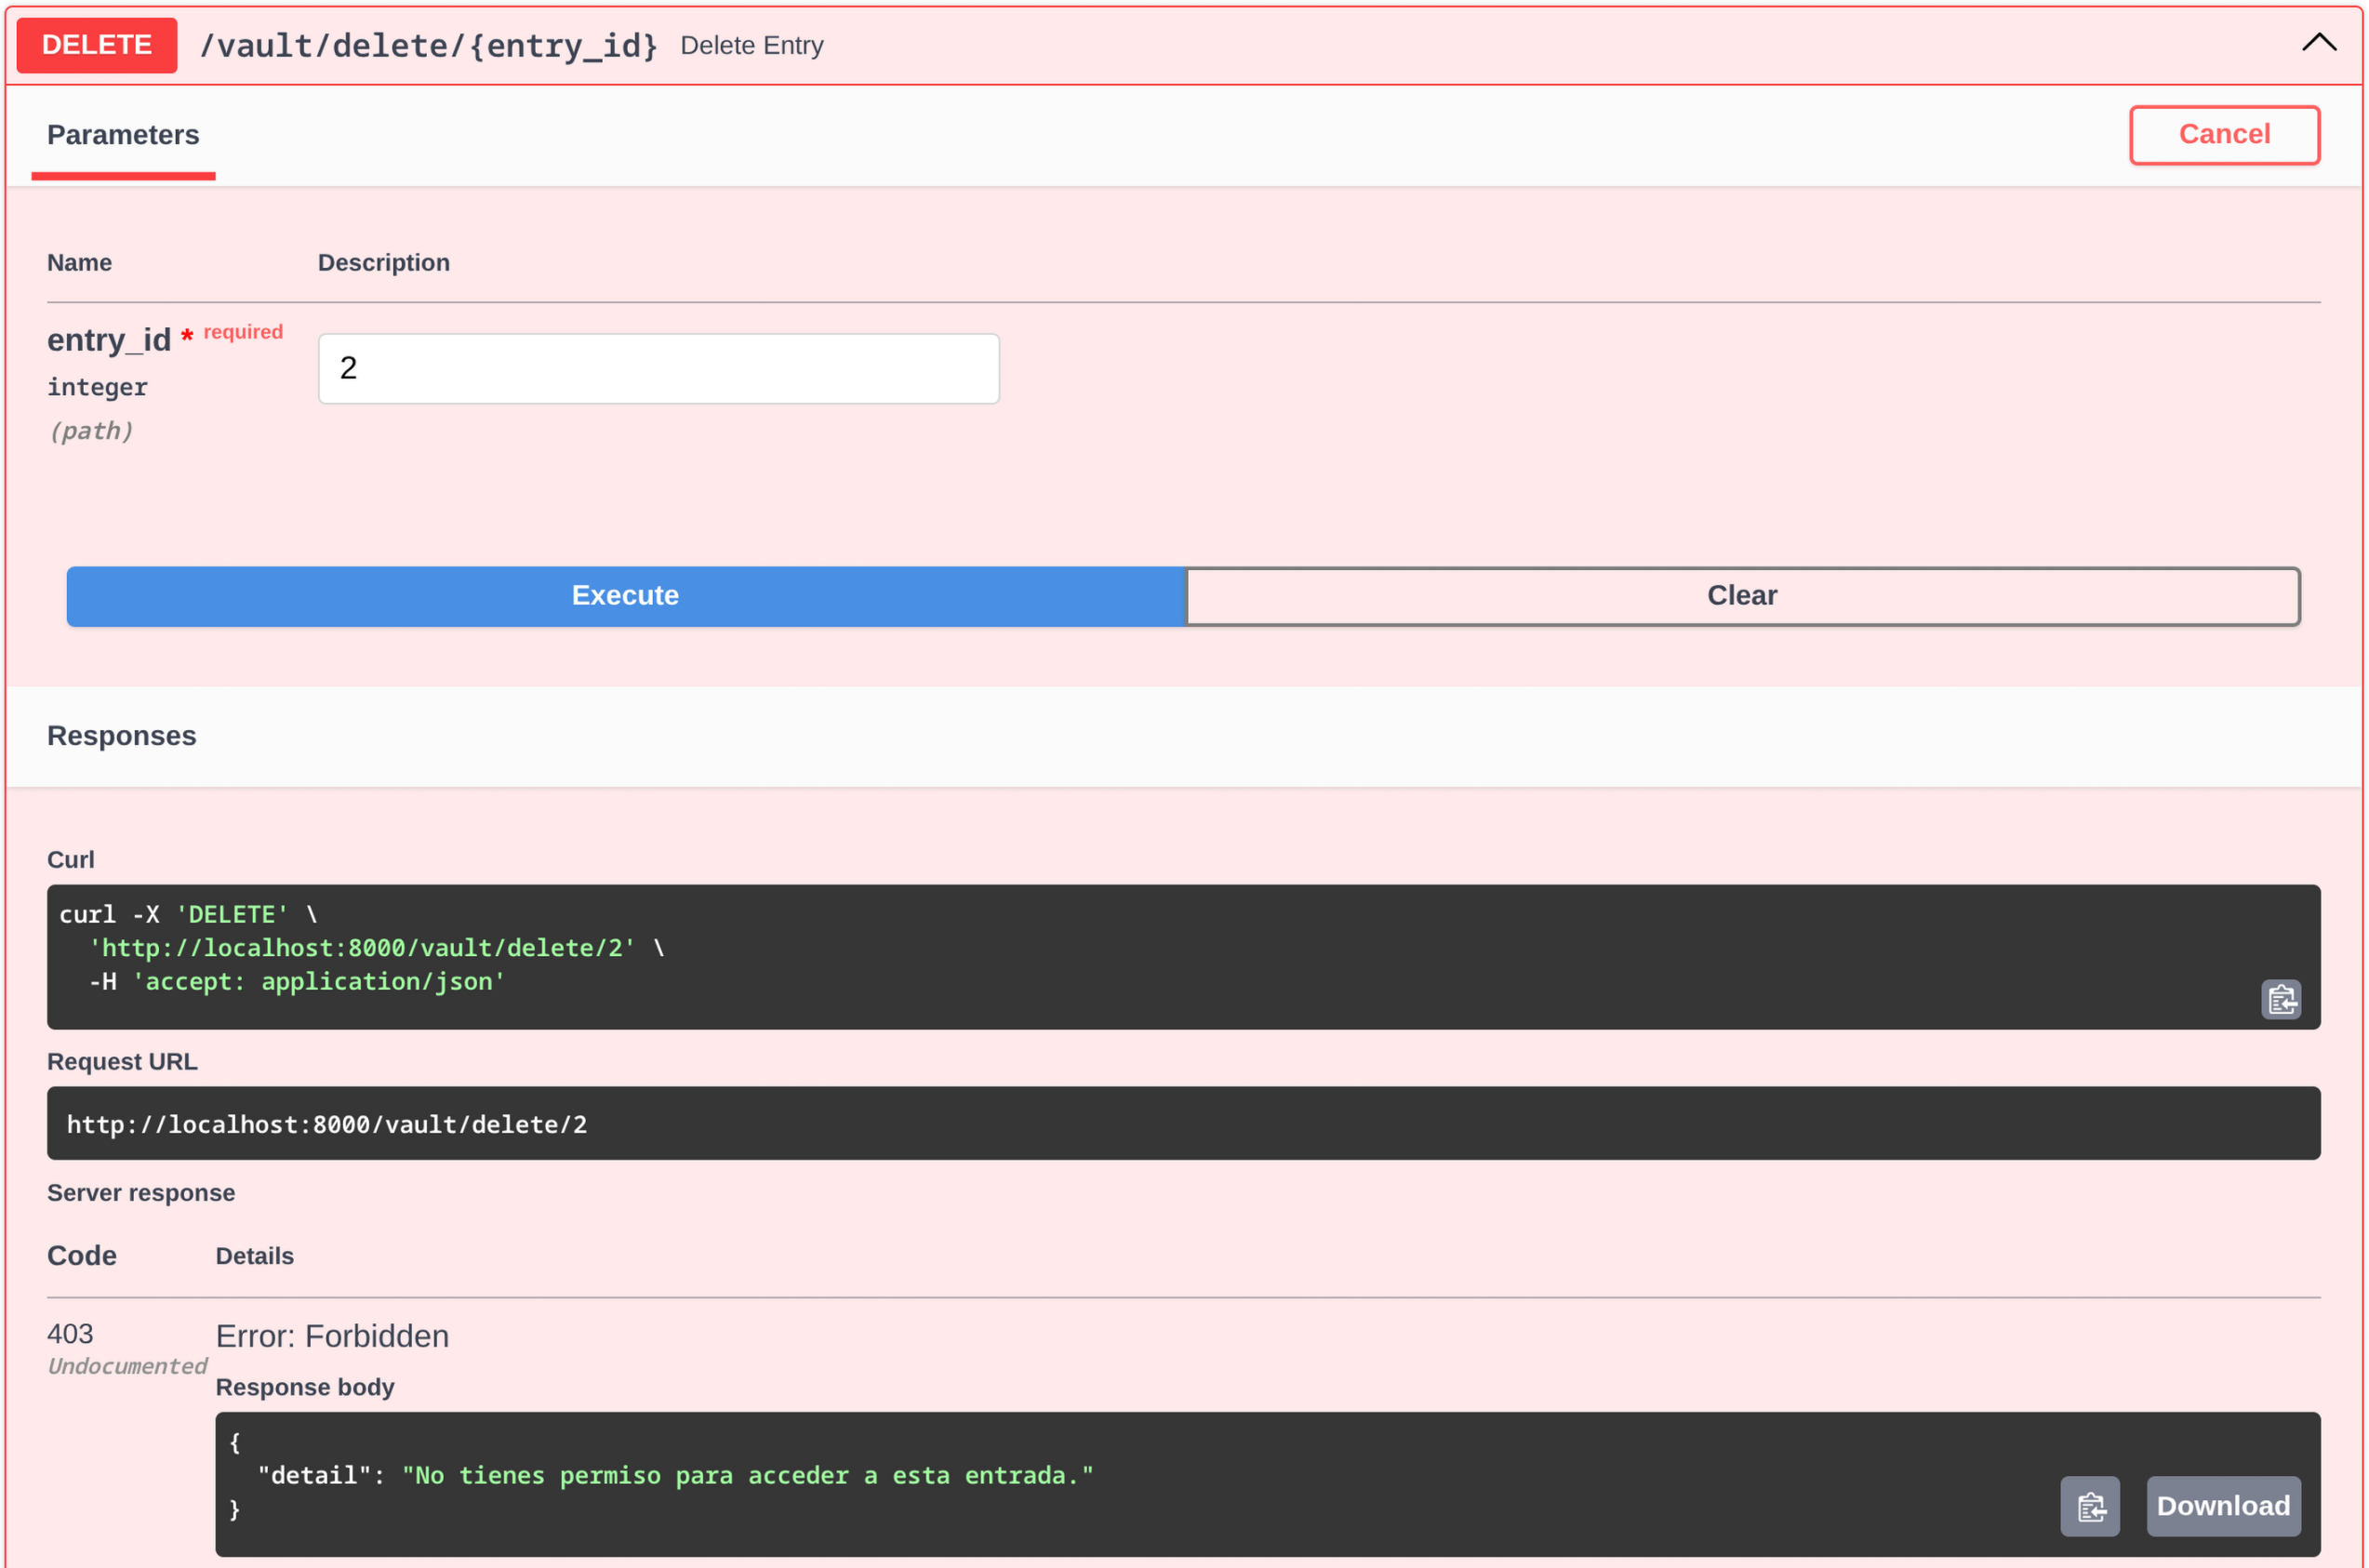
Task: Click the Delete Entry summary text
Action: click(752, 45)
